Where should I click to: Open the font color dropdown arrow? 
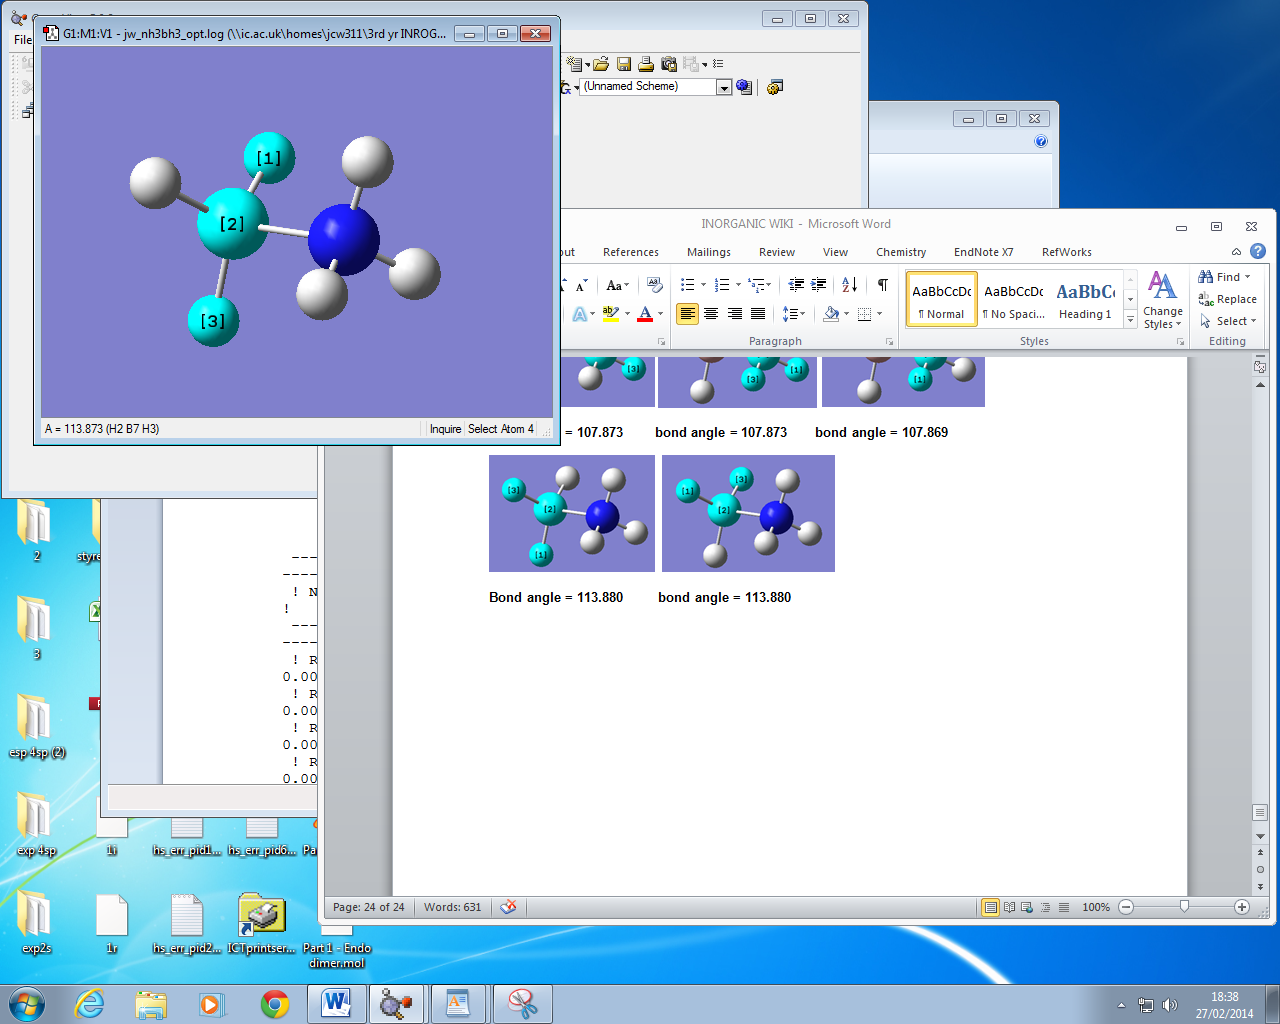(x=660, y=314)
